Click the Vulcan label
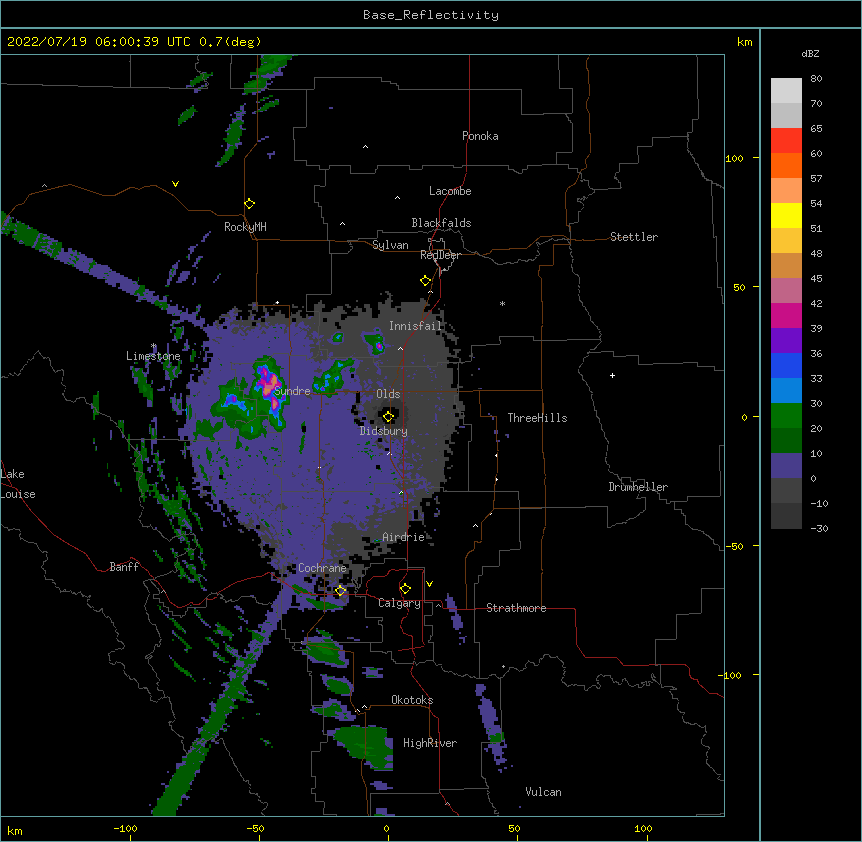The image size is (862, 842). point(543,792)
